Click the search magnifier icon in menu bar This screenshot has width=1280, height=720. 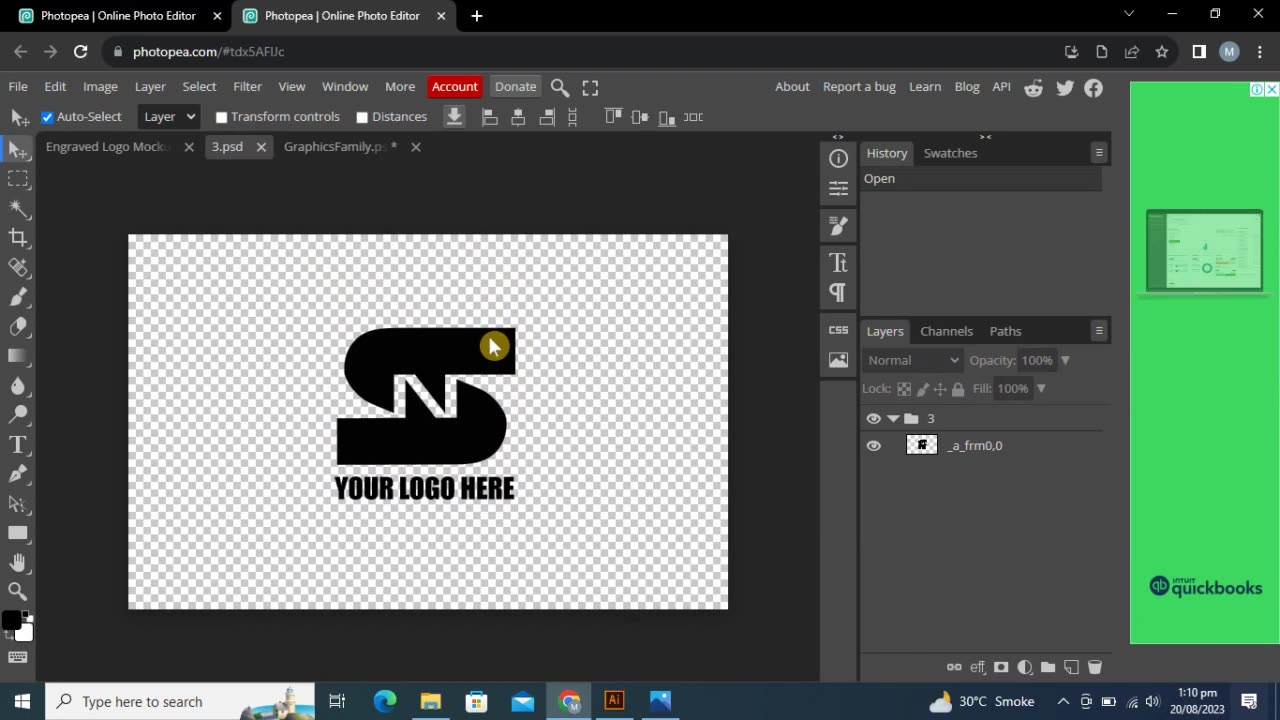point(560,87)
